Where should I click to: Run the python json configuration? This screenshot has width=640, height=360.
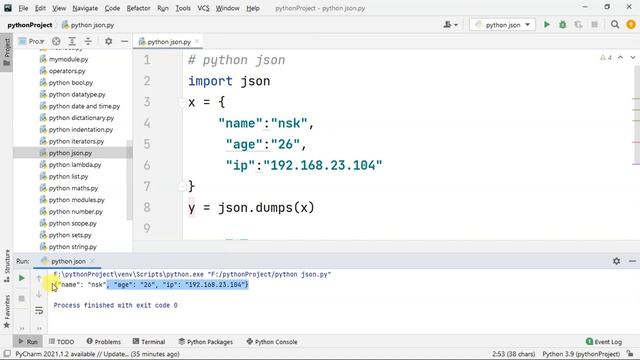click(x=547, y=25)
